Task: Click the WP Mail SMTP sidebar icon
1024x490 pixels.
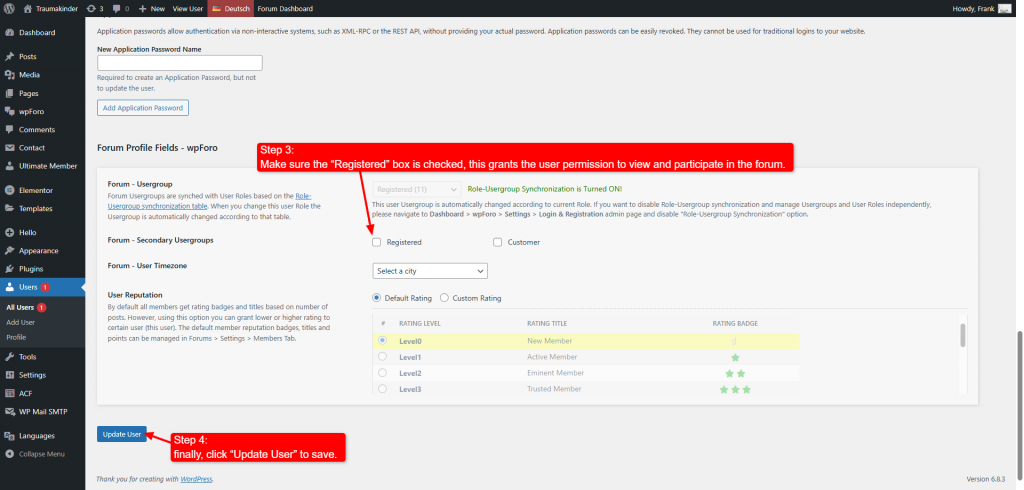Action: 9,412
